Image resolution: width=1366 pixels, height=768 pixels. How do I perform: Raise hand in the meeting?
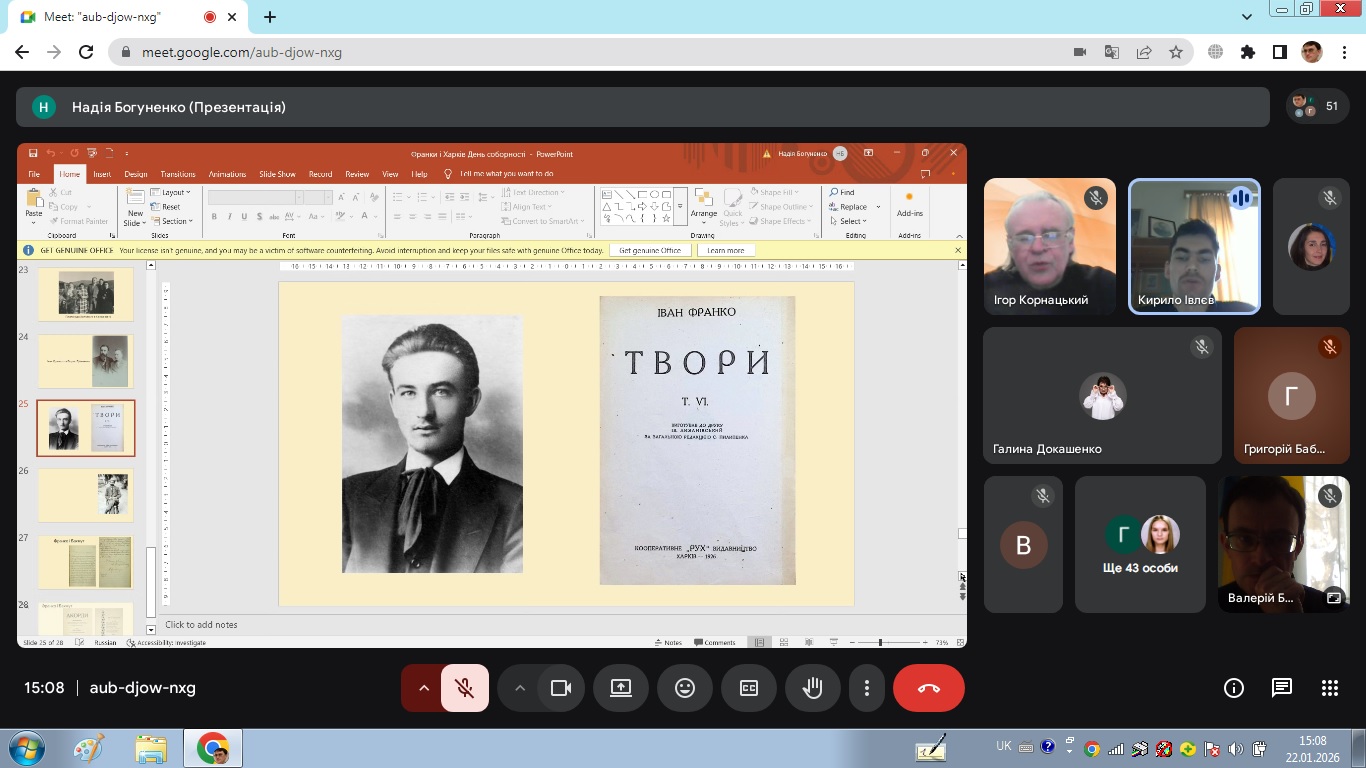point(813,688)
